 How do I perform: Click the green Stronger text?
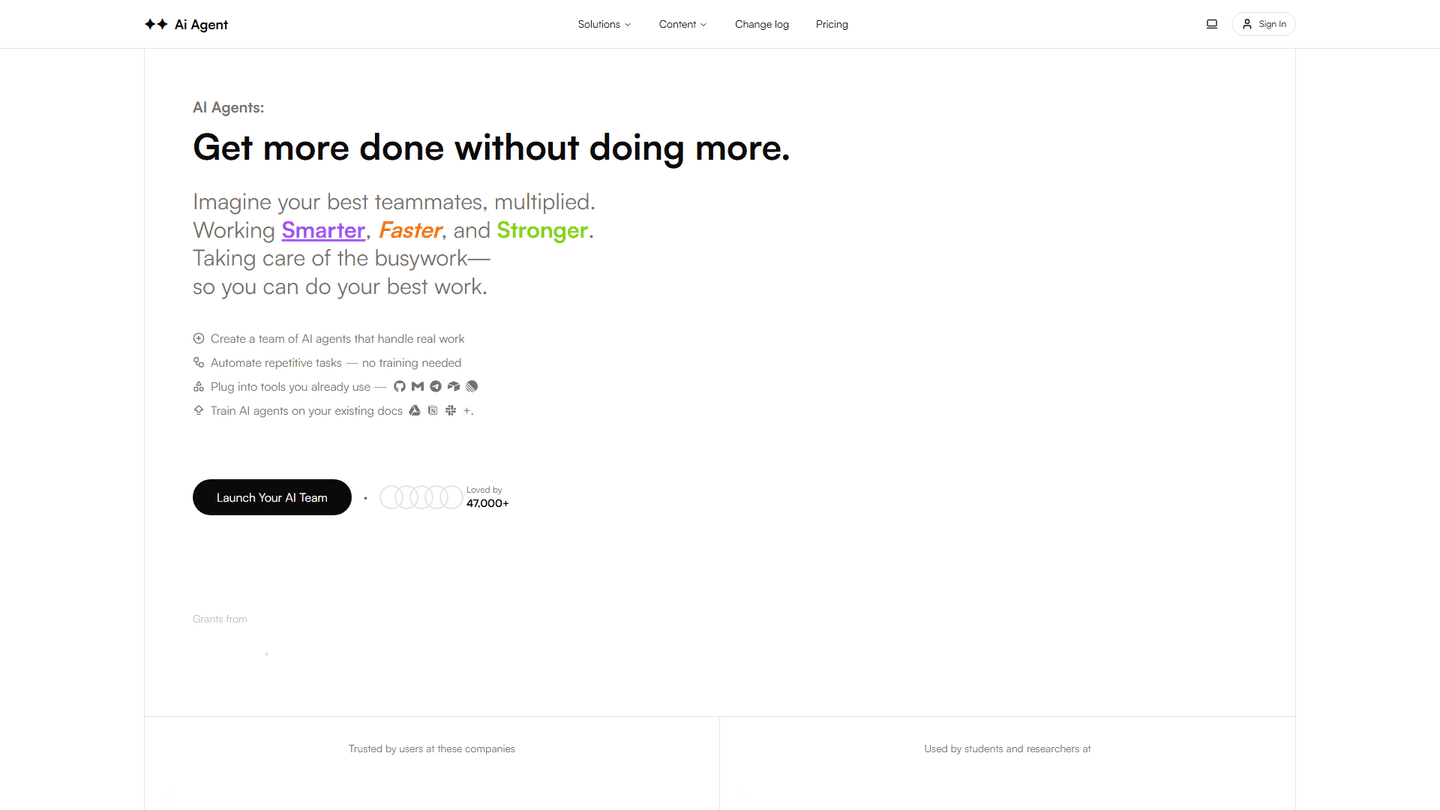(x=542, y=230)
